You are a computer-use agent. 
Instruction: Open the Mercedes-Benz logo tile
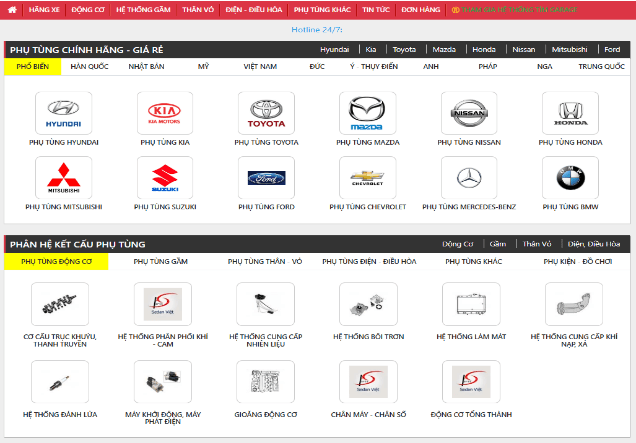pyautogui.click(x=469, y=178)
